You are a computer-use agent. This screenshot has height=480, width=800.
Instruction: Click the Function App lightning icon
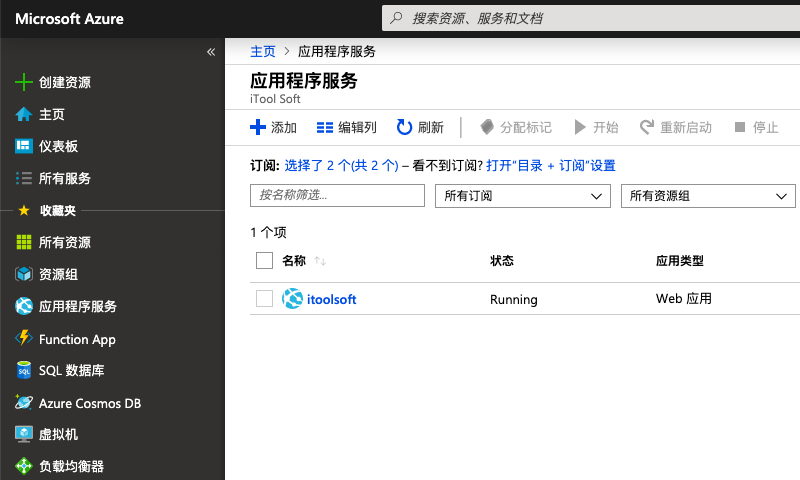(x=23, y=338)
